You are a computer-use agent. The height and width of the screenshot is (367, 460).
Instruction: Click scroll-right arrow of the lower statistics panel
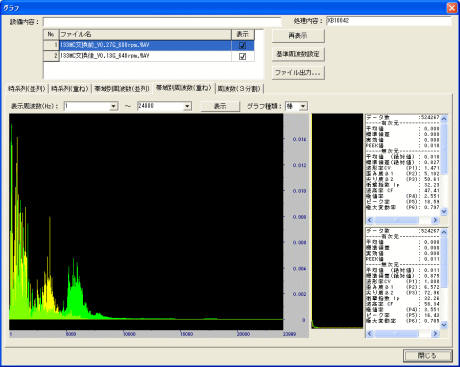coord(435,333)
